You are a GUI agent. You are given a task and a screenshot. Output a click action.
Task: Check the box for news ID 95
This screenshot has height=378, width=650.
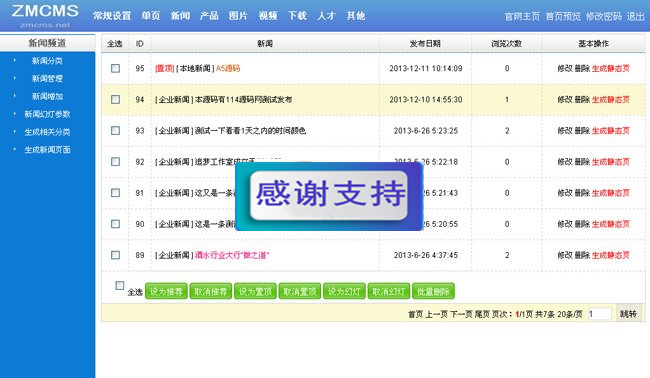pos(116,68)
